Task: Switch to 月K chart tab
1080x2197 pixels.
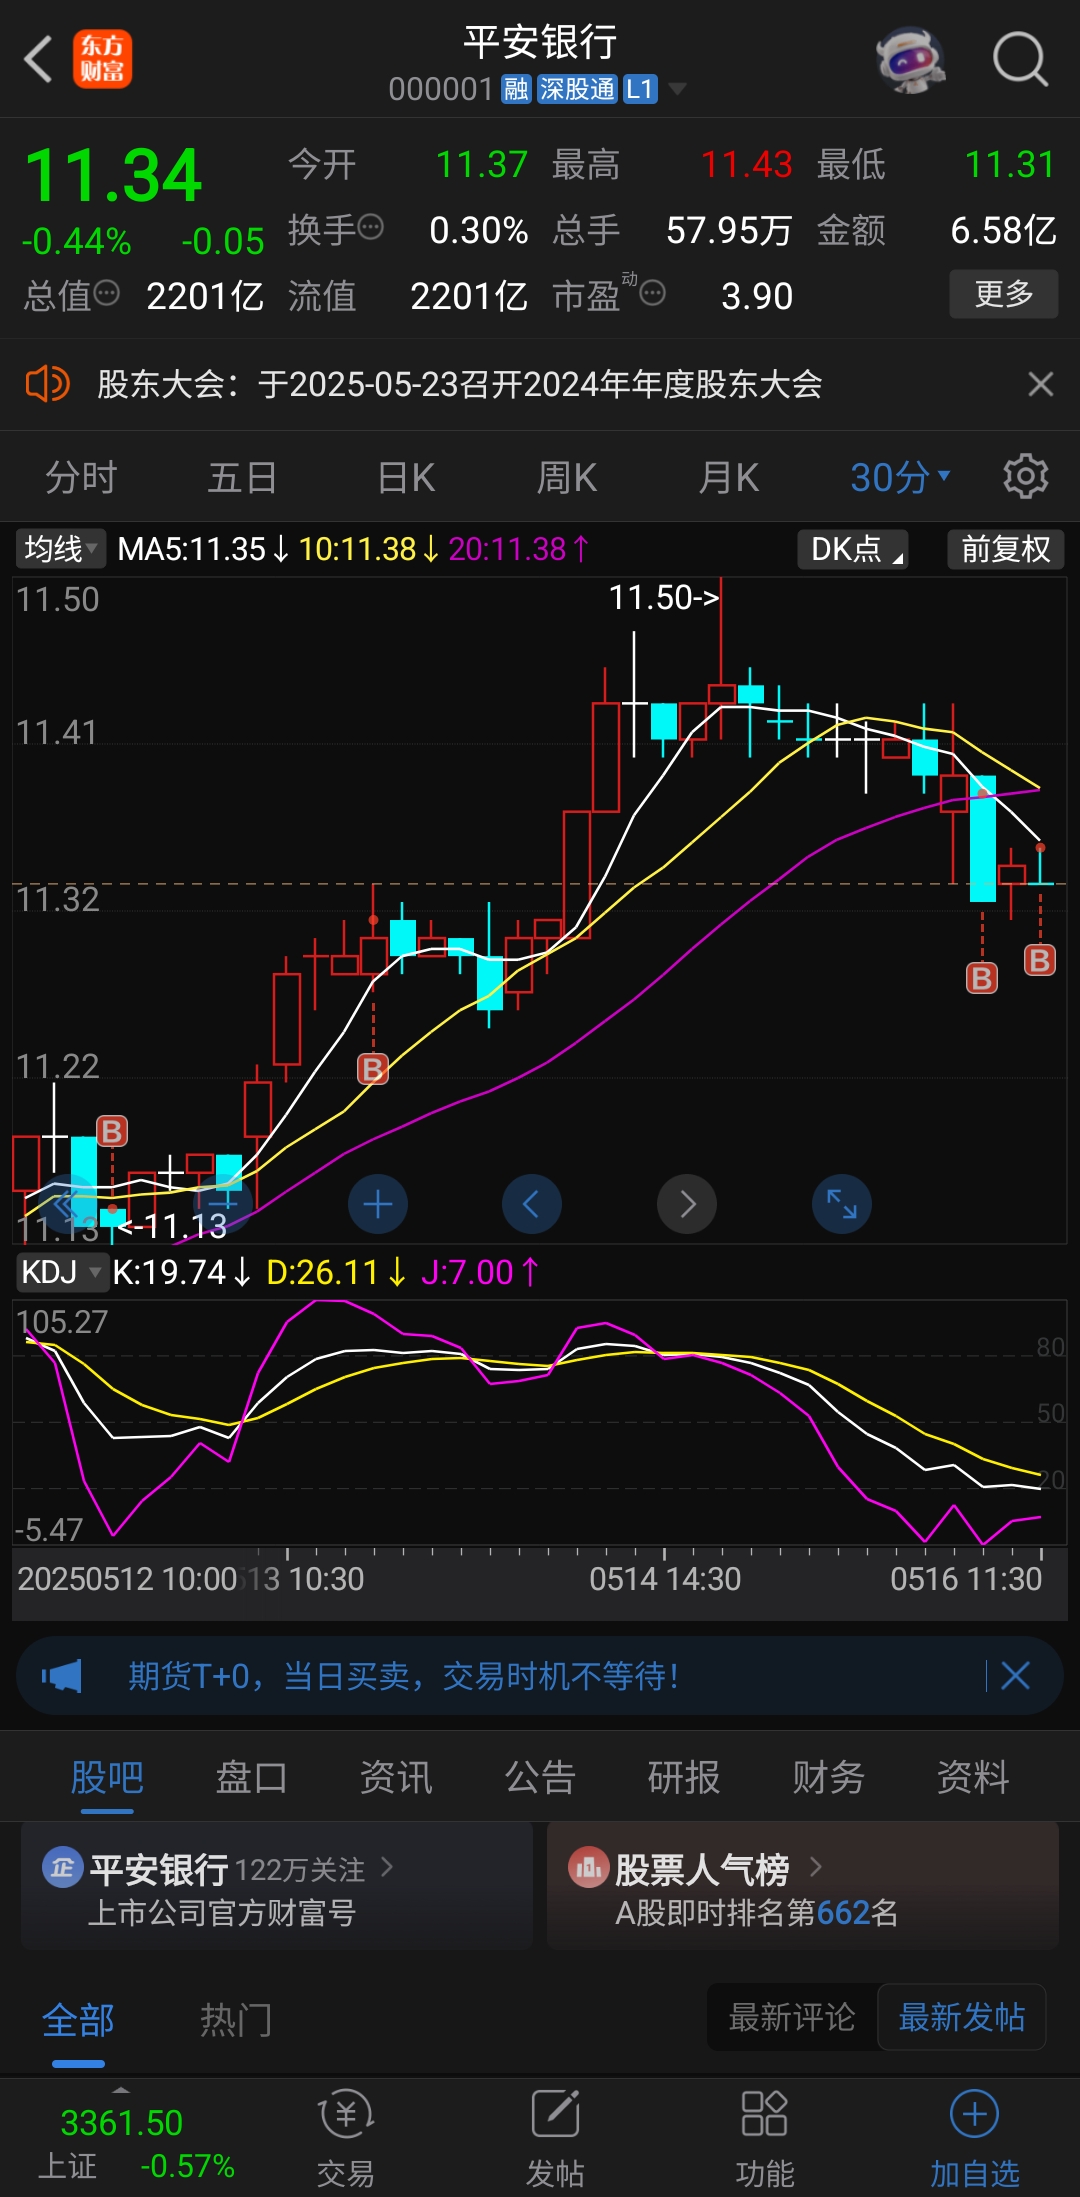Action: (x=728, y=478)
